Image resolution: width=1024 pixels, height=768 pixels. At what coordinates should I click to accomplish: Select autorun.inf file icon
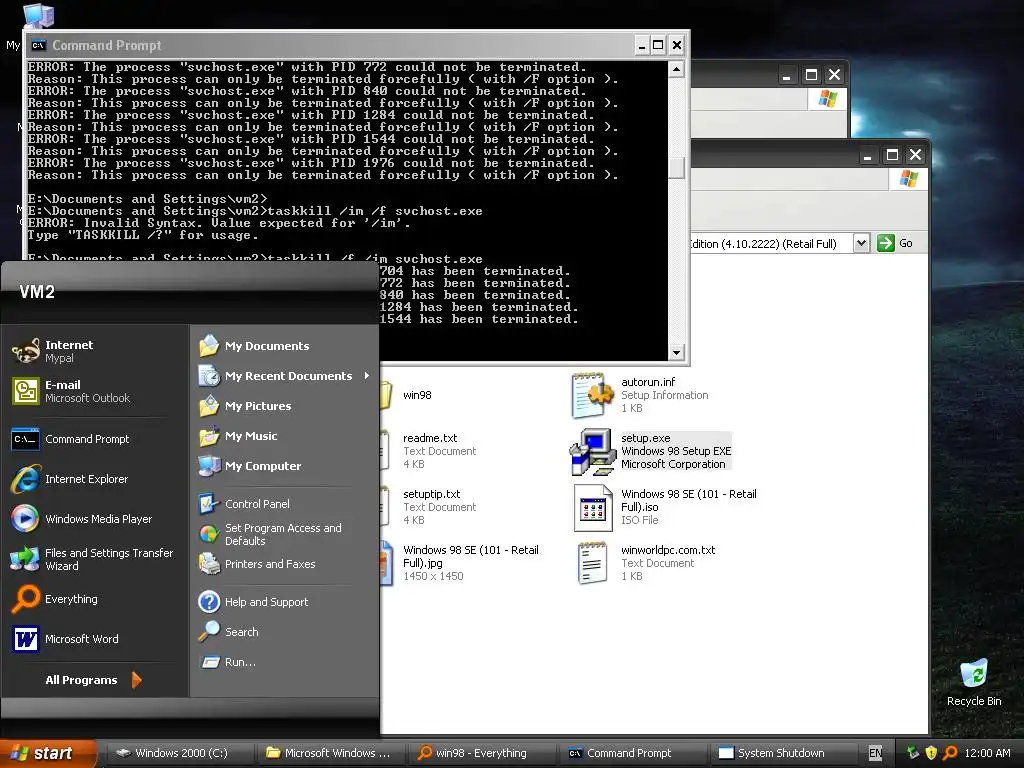(592, 395)
